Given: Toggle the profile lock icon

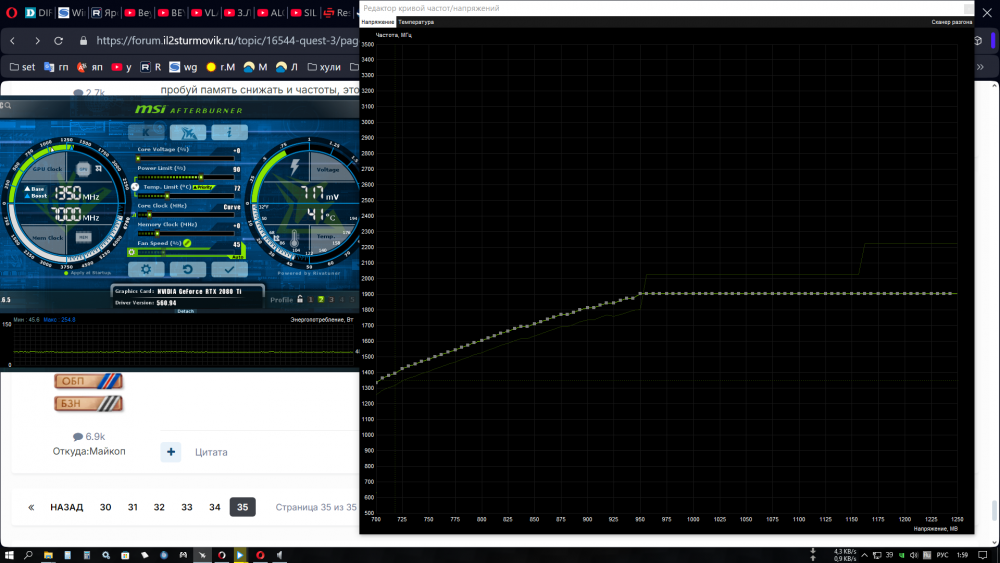Looking at the screenshot, I should 300,299.
